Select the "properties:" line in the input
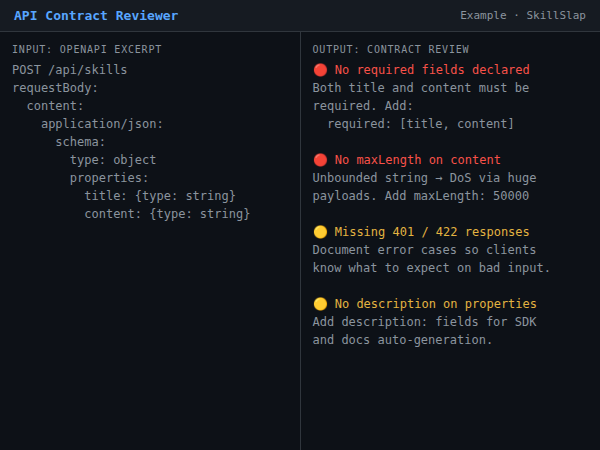The width and height of the screenshot is (600, 450). point(109,178)
